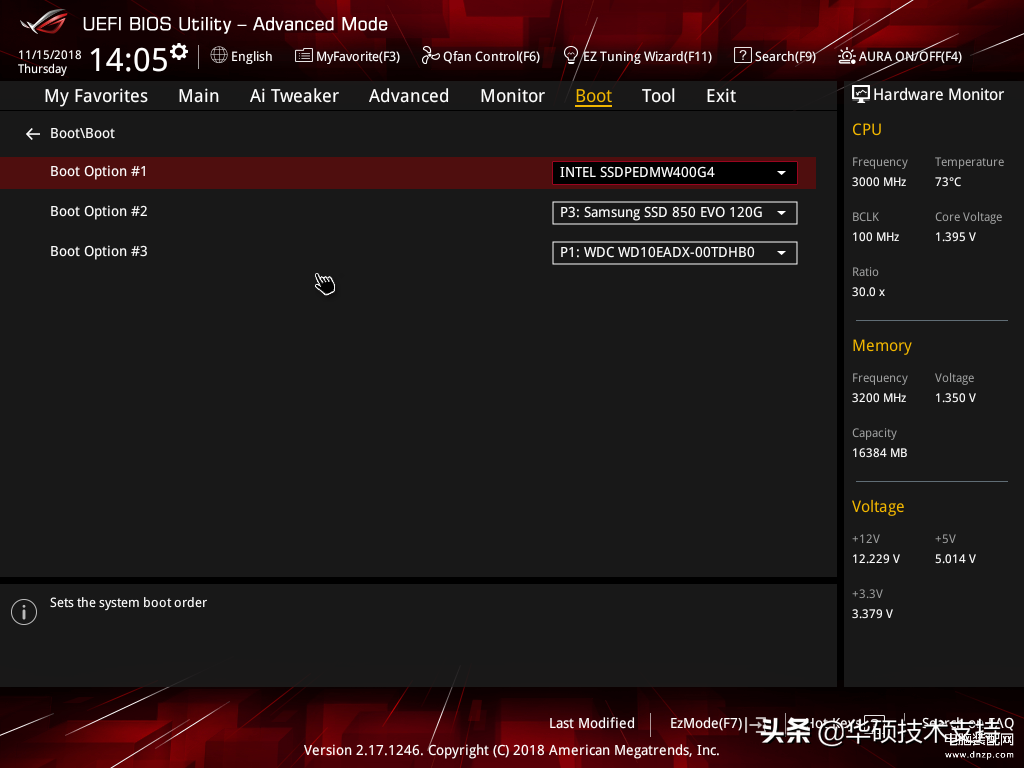This screenshot has width=1024, height=768.
Task: Switch to Main tab
Action: 199,96
